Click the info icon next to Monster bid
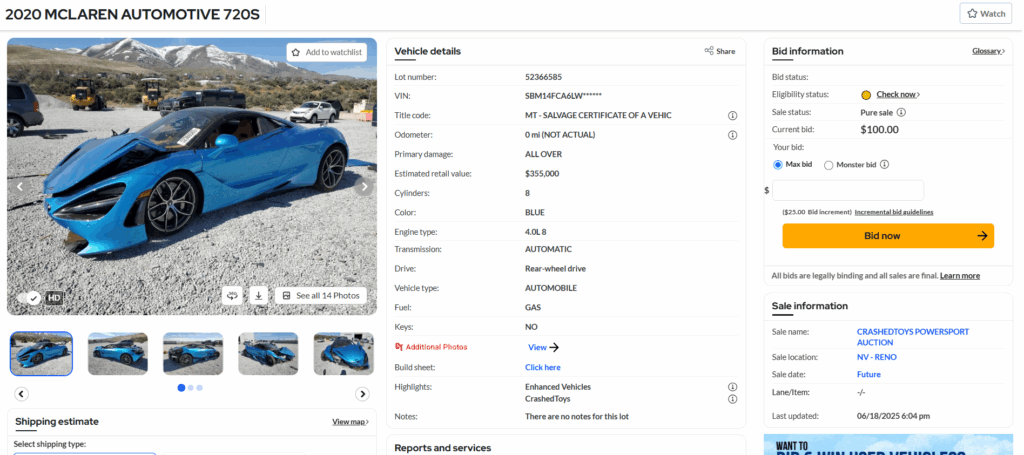Screen dimensions: 1024x455 [x=884, y=165]
